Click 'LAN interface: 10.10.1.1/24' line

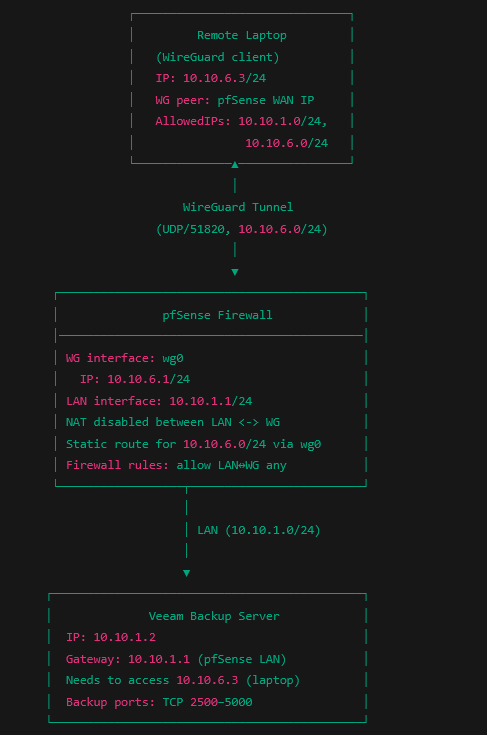click(x=159, y=401)
